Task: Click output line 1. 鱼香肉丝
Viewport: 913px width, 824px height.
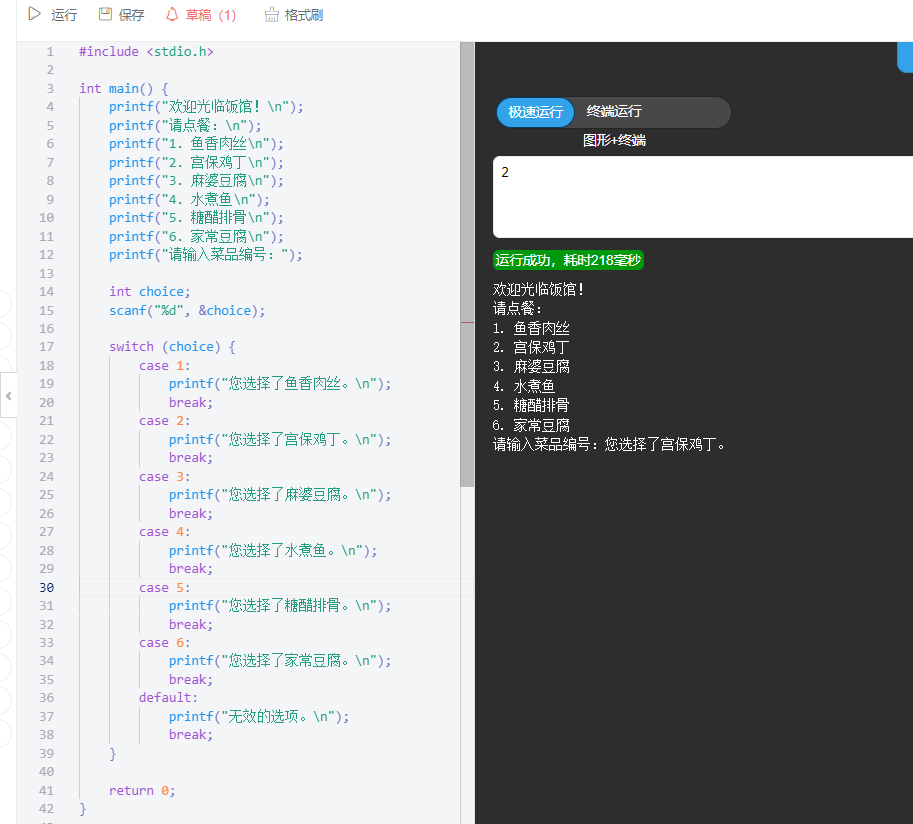Action: pos(531,328)
